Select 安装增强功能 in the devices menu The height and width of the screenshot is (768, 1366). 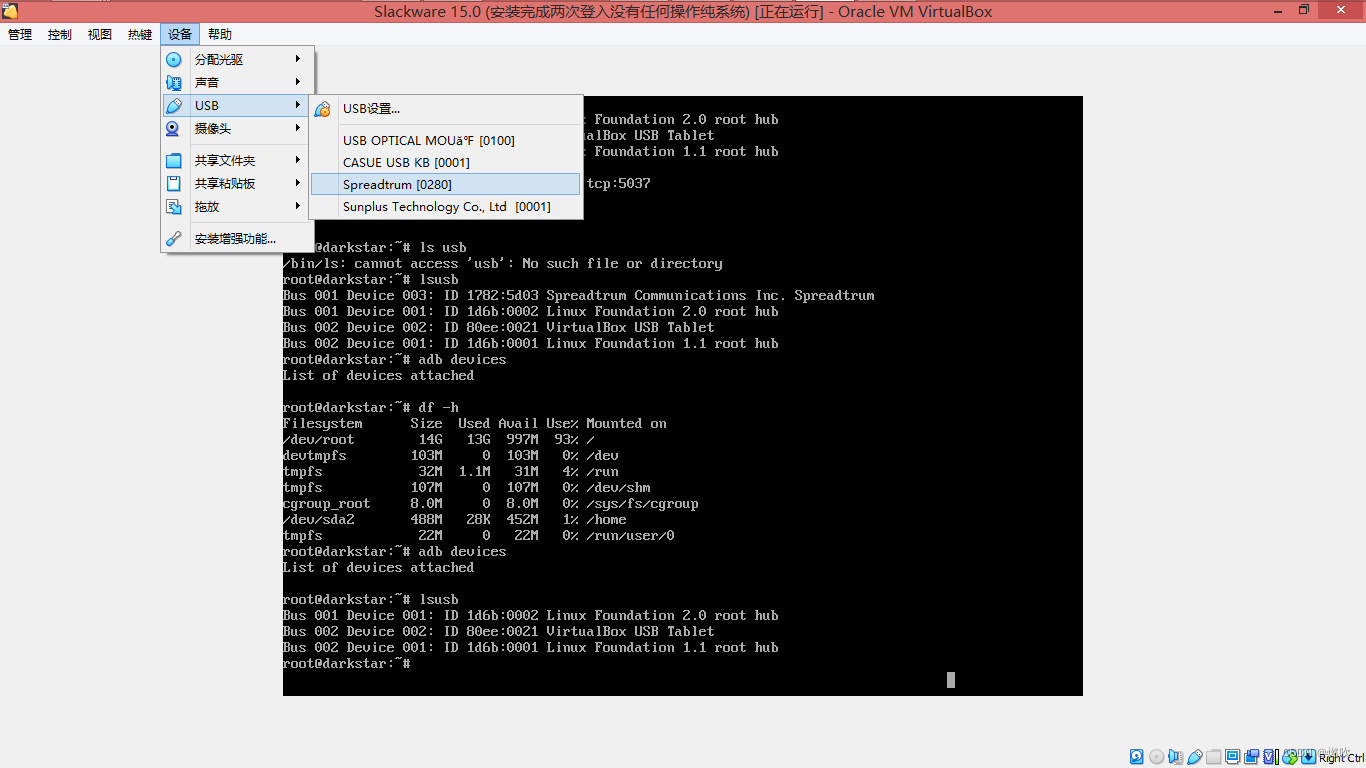(x=237, y=239)
